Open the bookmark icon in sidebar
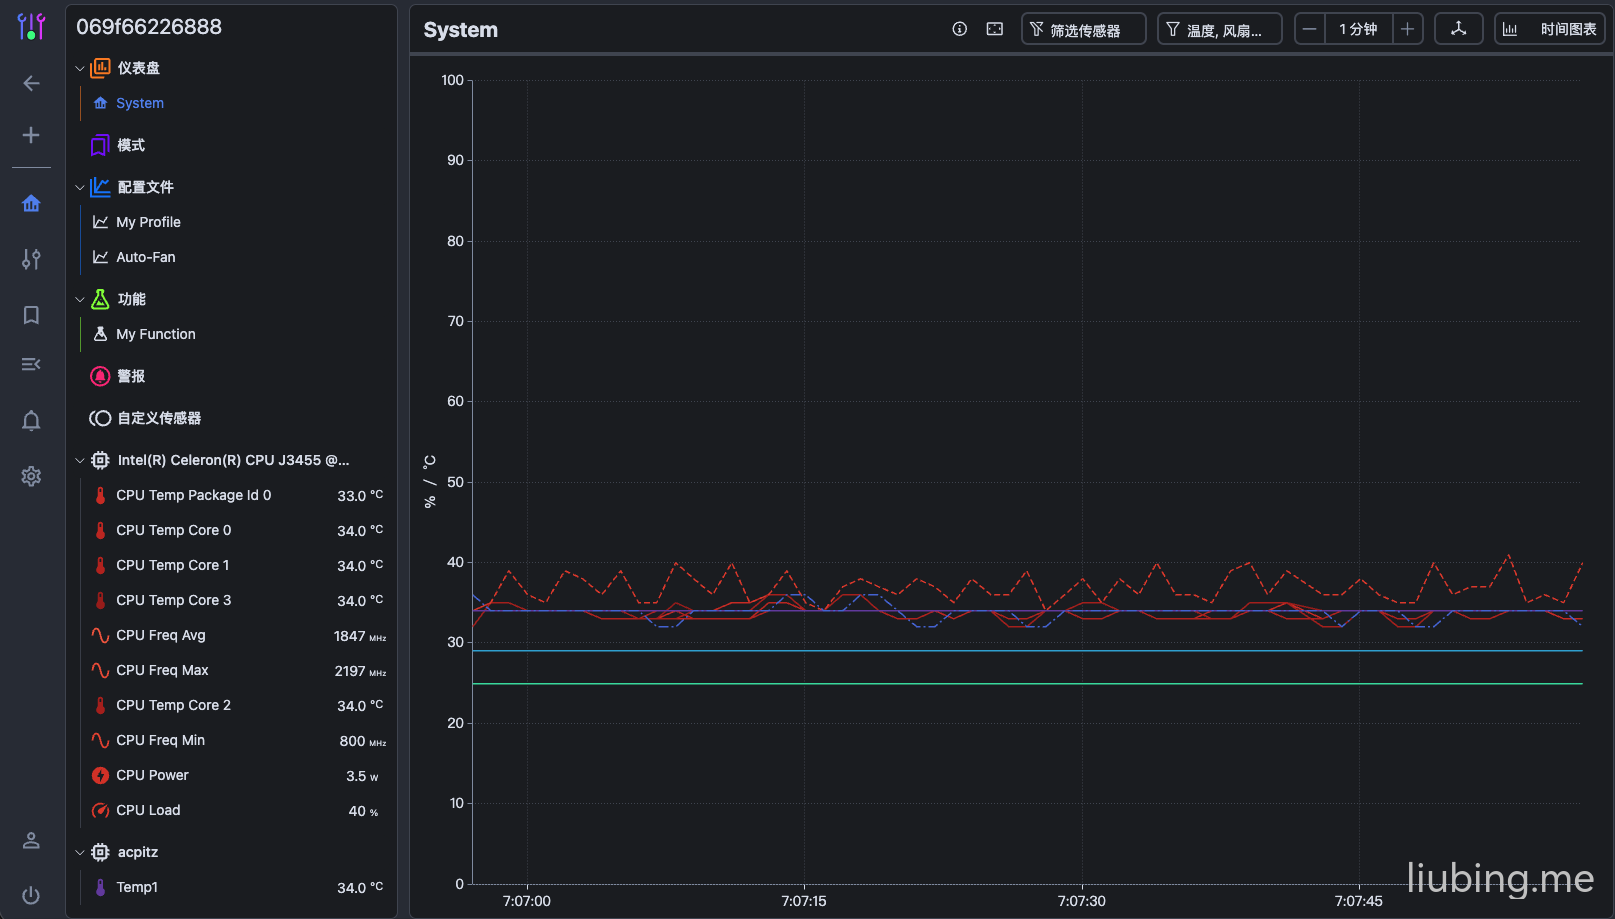 [x=31, y=315]
